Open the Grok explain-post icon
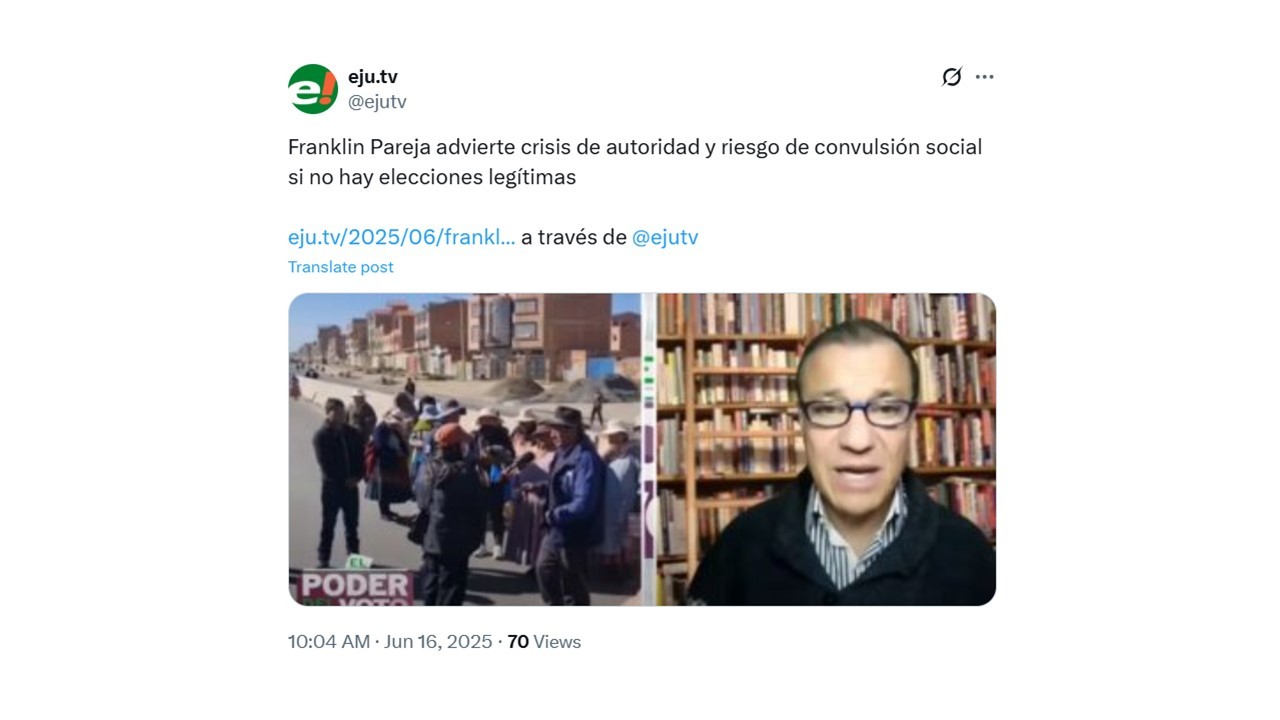This screenshot has height=720, width=1280. coord(951,77)
